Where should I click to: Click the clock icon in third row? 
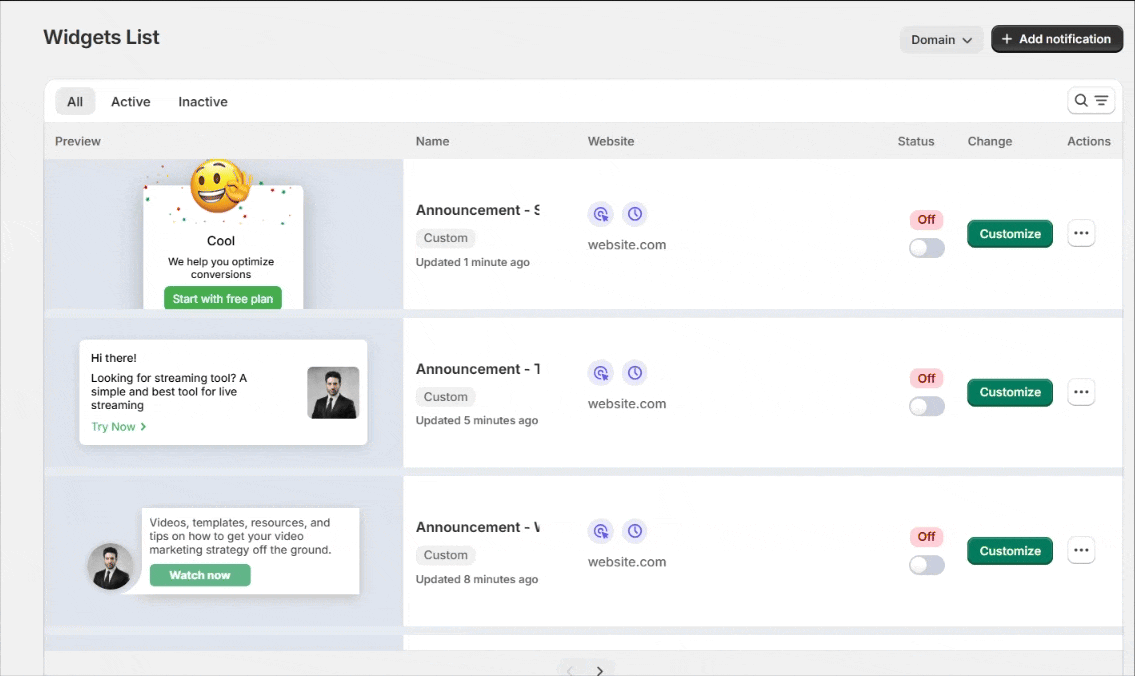tap(634, 531)
